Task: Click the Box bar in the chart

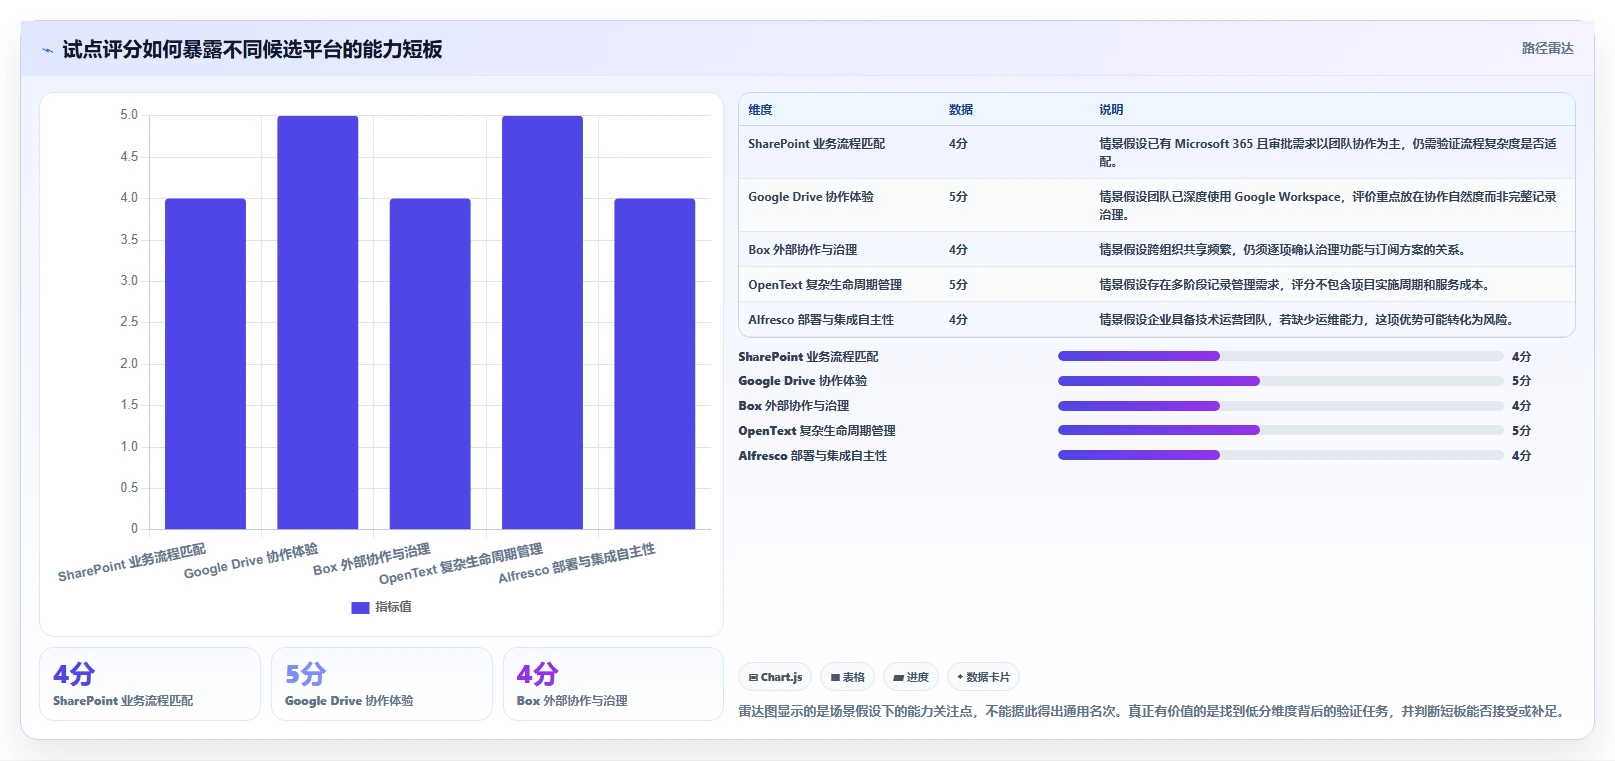Action: 430,364
